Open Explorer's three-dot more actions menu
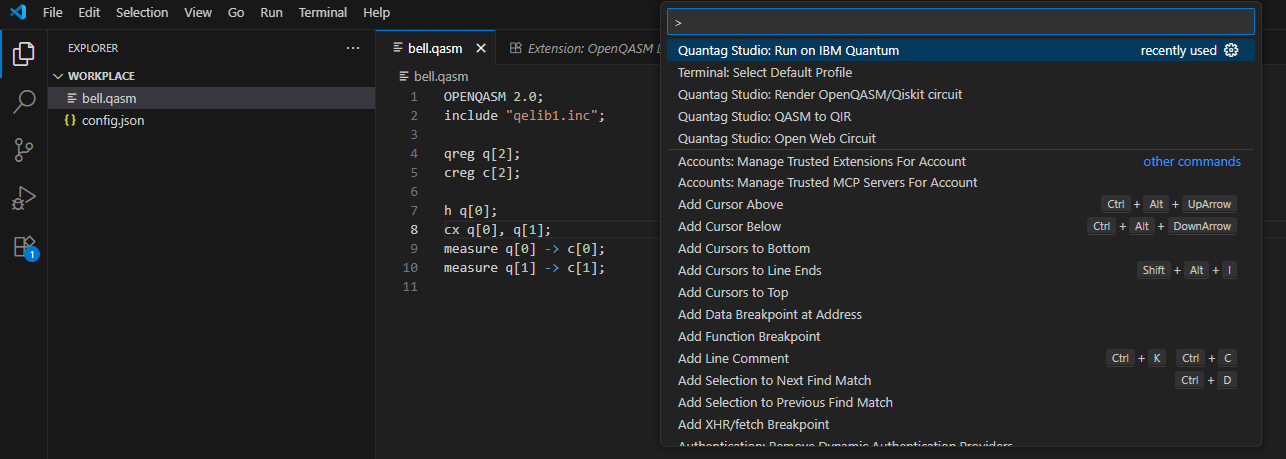 coord(352,48)
